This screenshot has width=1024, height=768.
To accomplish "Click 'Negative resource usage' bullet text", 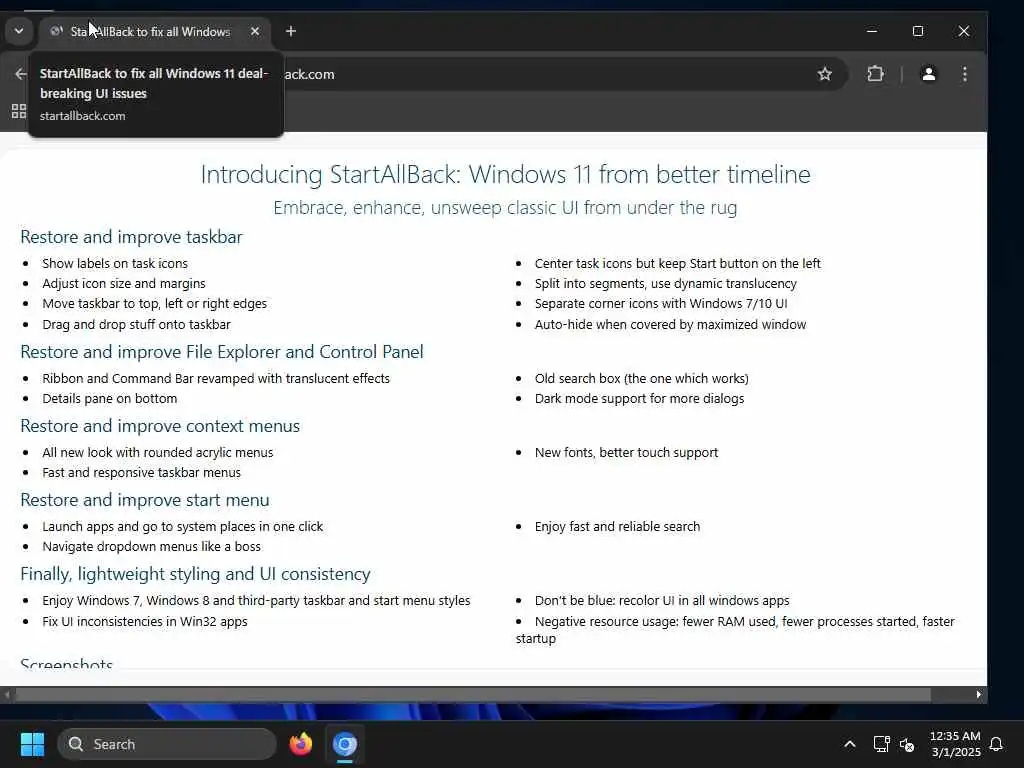I will coord(735,630).
